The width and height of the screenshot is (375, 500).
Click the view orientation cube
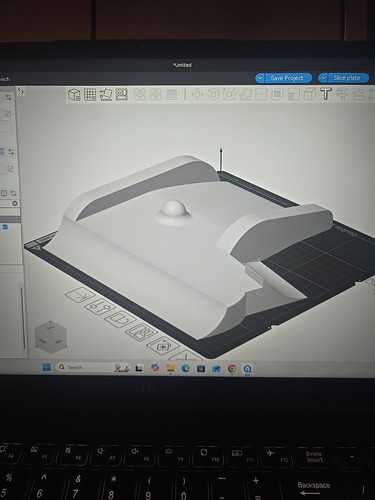pos(51,337)
